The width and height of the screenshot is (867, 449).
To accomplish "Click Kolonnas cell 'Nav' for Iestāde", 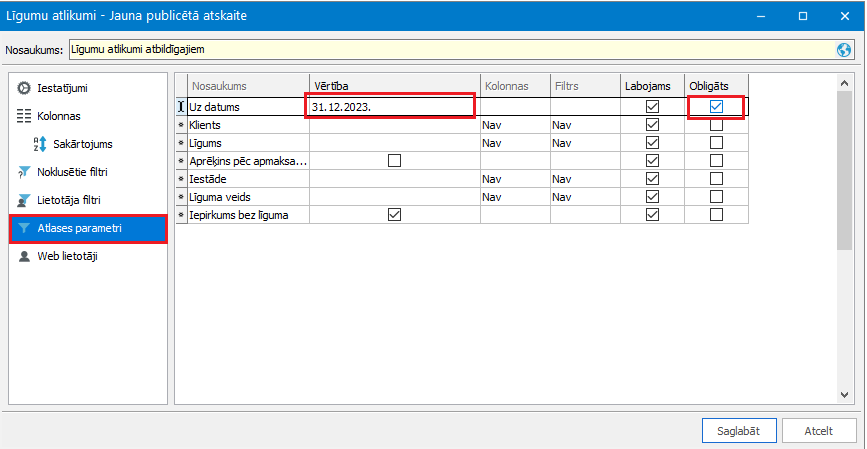I will pos(515,179).
